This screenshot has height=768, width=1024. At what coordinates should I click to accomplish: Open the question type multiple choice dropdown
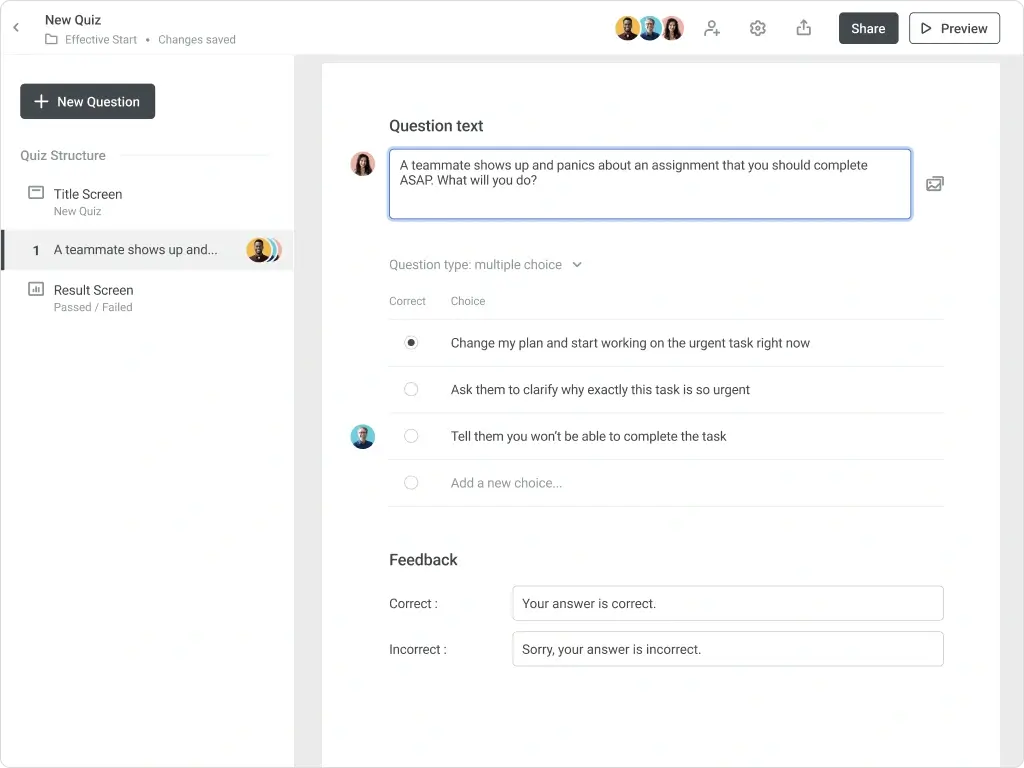pos(486,264)
